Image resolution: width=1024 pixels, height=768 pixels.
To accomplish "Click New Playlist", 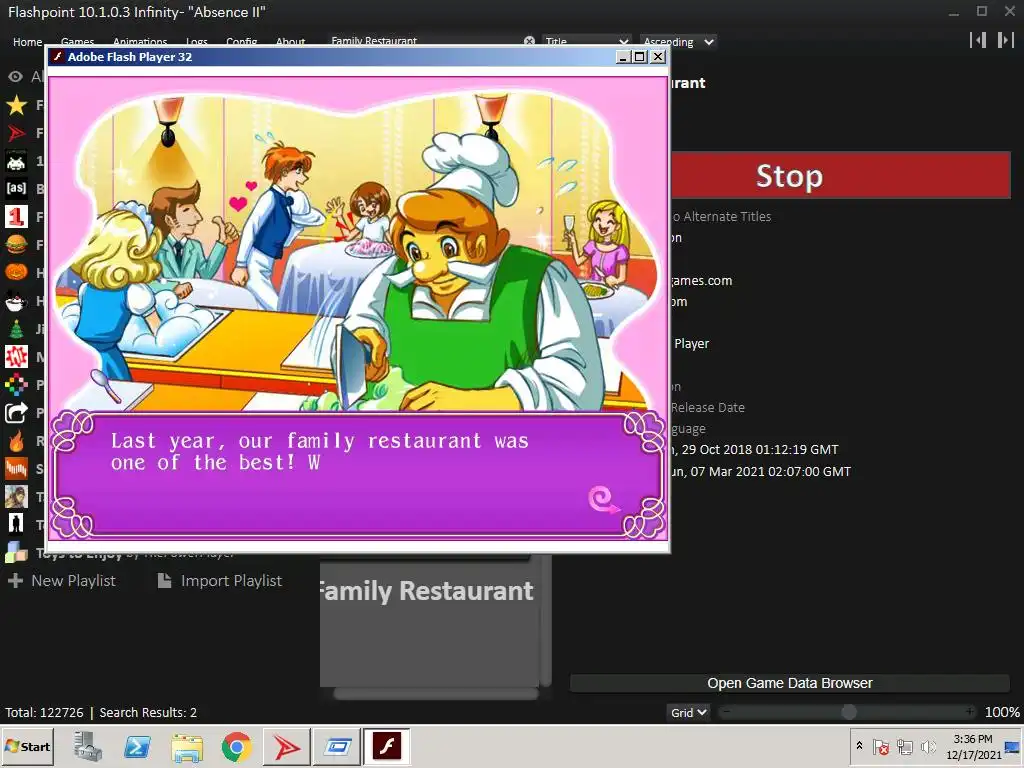I will point(73,581).
